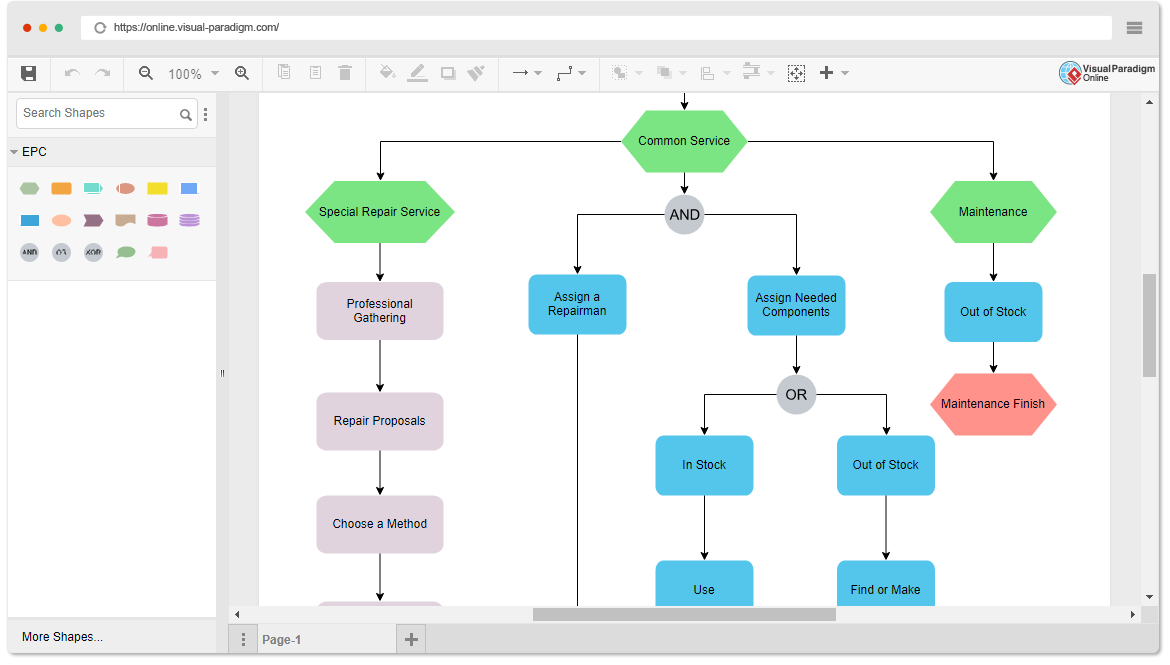1170x665 pixels.
Task: Delete using the trash icon
Action: [x=345, y=72]
